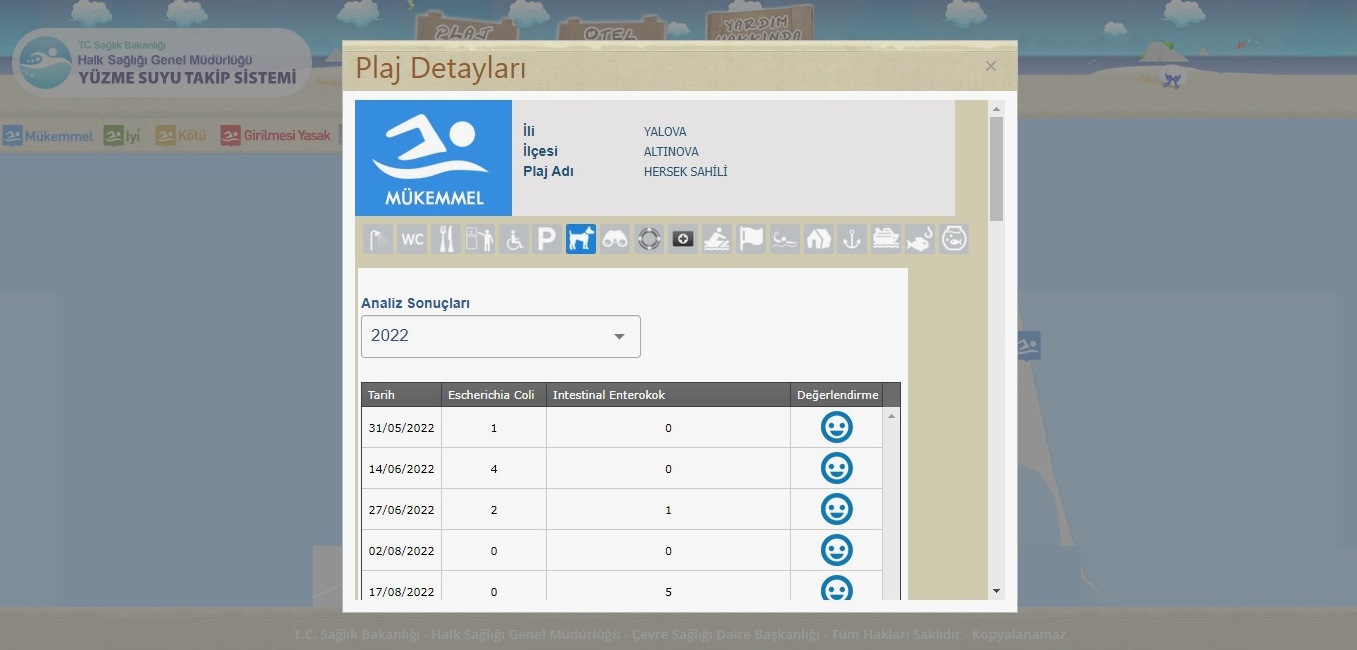The width and height of the screenshot is (1357, 650).
Task: Click the binoculars icon
Action: coord(615,239)
